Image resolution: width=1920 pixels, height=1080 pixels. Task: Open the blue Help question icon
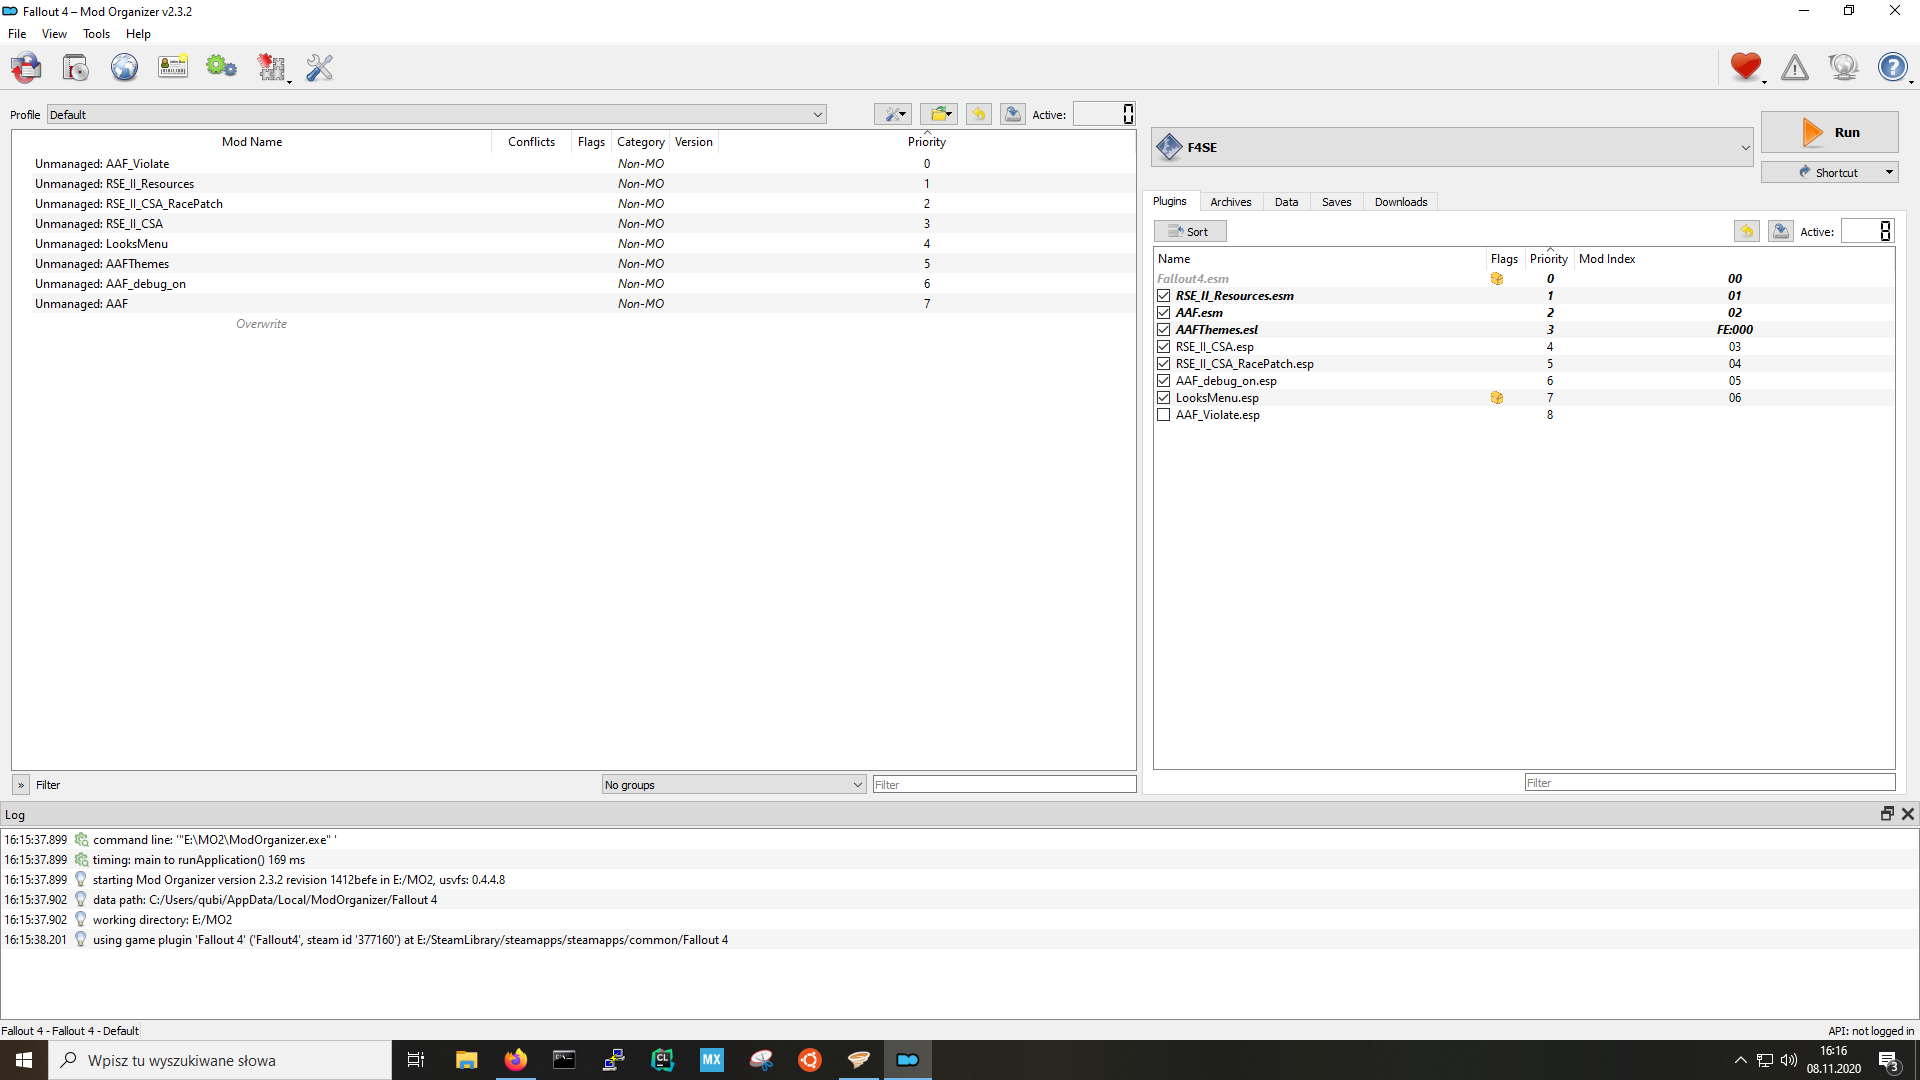1892,67
